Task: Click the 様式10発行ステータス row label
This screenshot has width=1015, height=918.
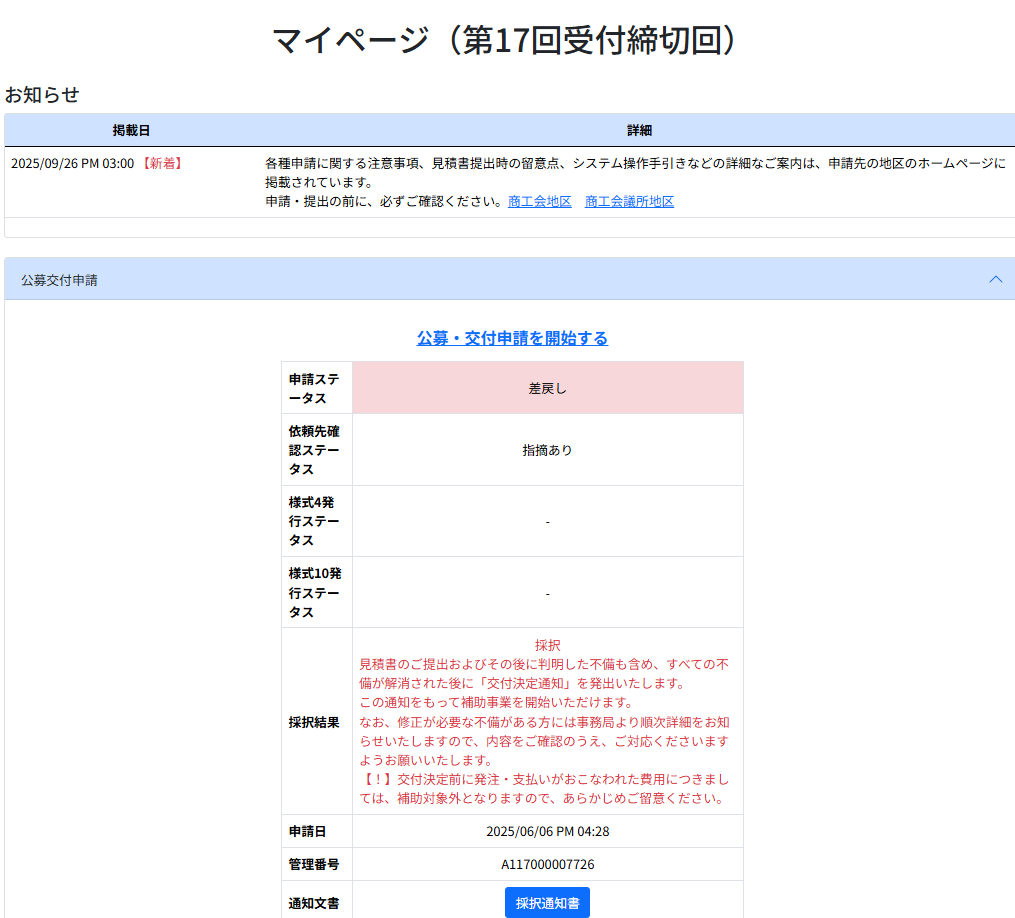Action: coord(316,592)
